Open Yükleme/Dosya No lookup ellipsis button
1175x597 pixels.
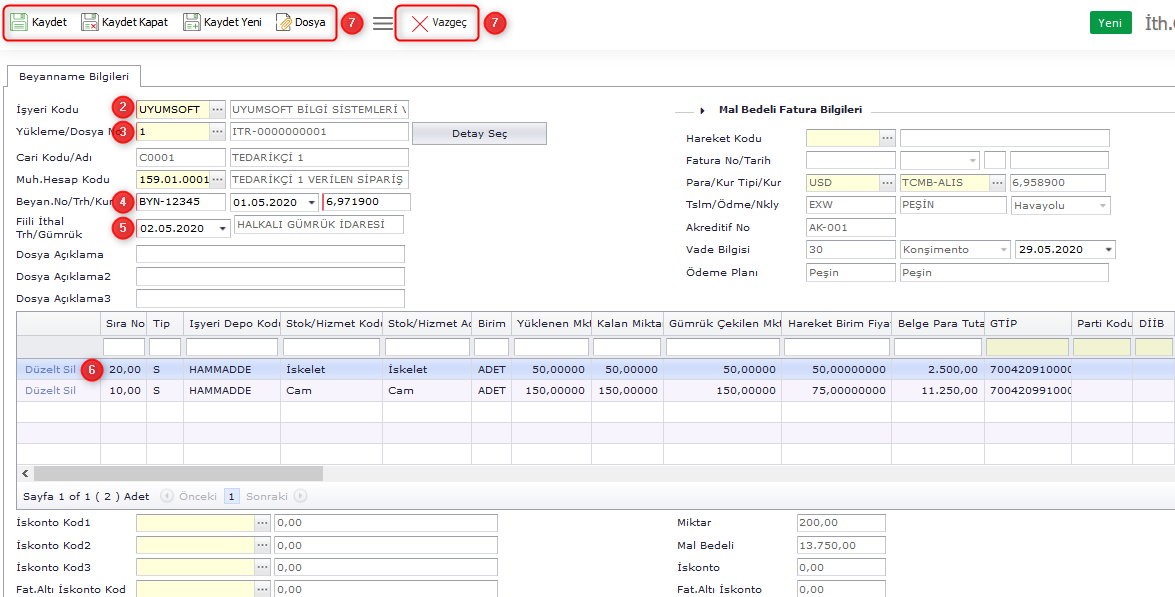pos(217,132)
